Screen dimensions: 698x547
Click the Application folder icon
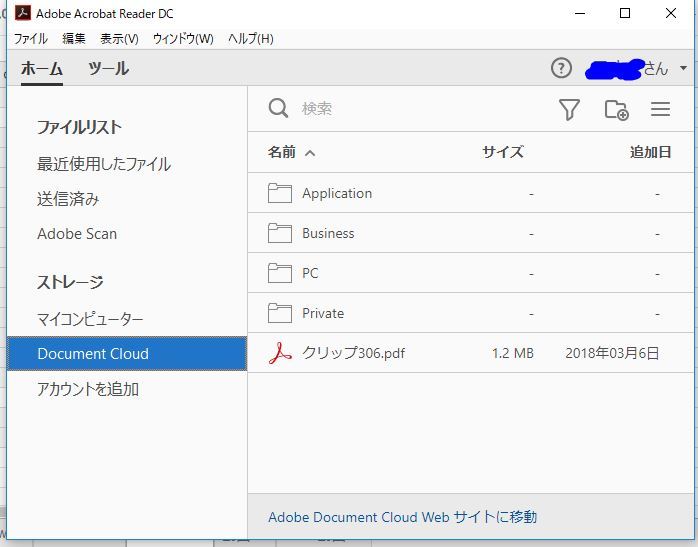click(x=280, y=193)
